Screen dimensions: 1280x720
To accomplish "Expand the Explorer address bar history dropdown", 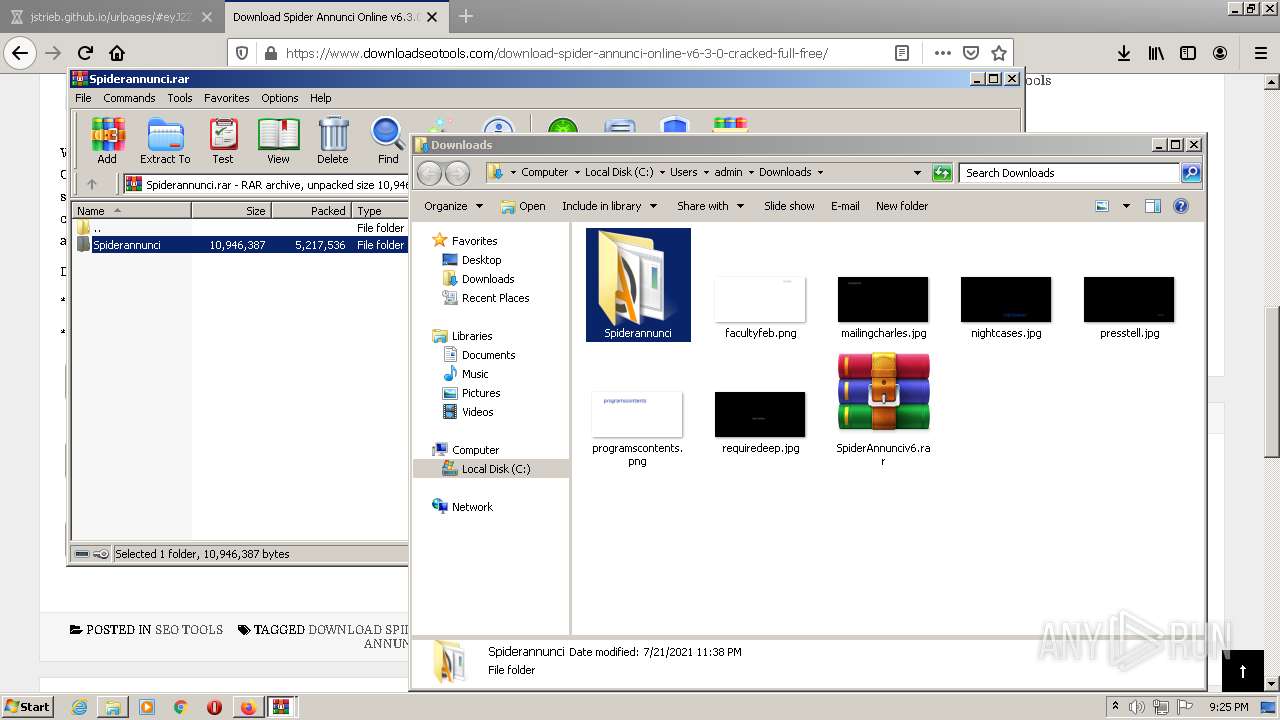I will click(917, 173).
